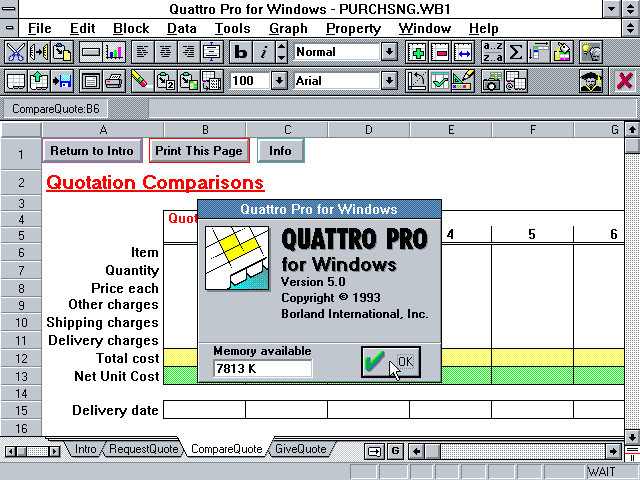Screen dimensions: 640x480
Task: Click the blue arrow Fit icon
Action: tap(463, 52)
